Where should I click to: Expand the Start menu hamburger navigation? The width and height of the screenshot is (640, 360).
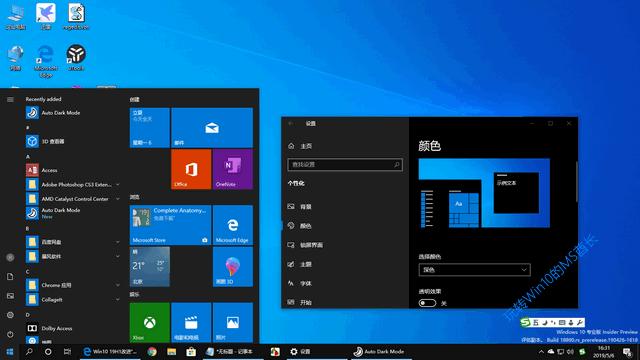10,99
